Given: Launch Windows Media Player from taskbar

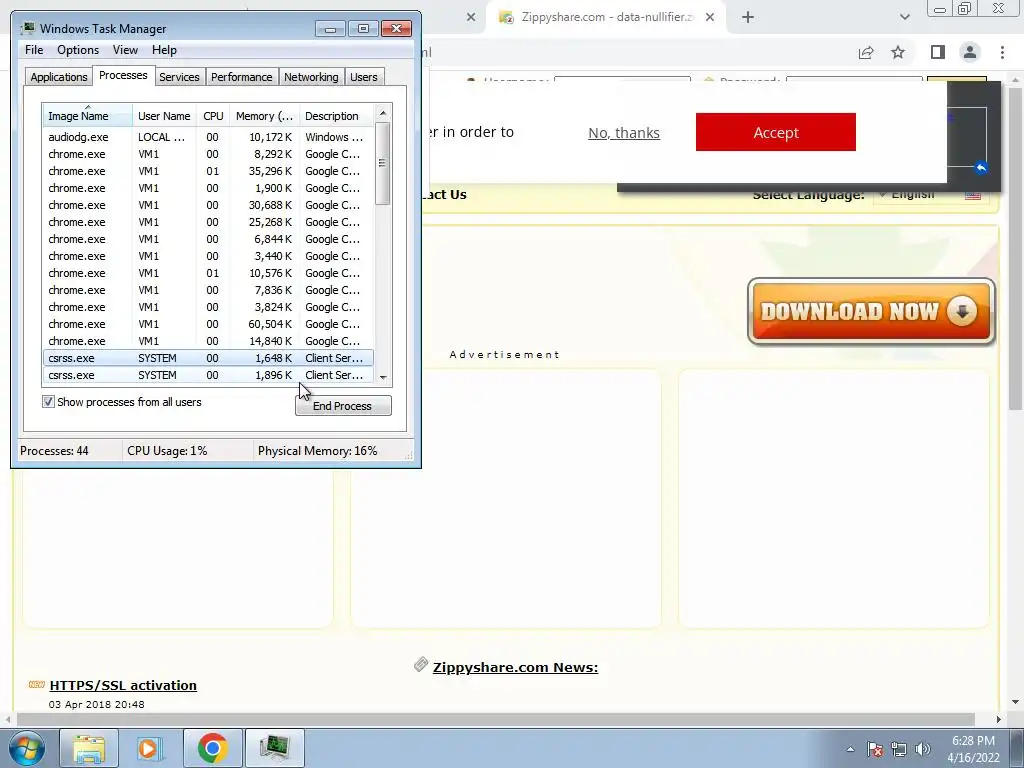Looking at the screenshot, I should click(150, 748).
